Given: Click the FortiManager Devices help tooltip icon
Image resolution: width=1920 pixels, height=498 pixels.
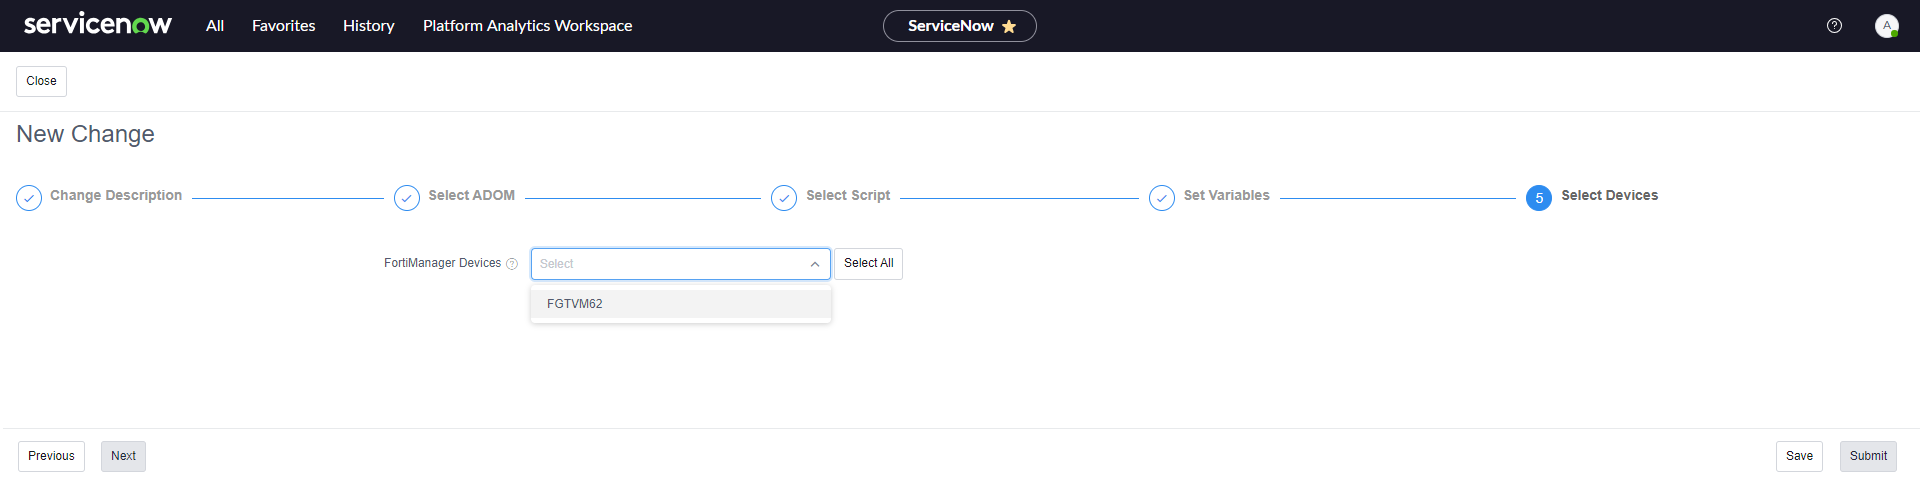Looking at the screenshot, I should point(512,264).
